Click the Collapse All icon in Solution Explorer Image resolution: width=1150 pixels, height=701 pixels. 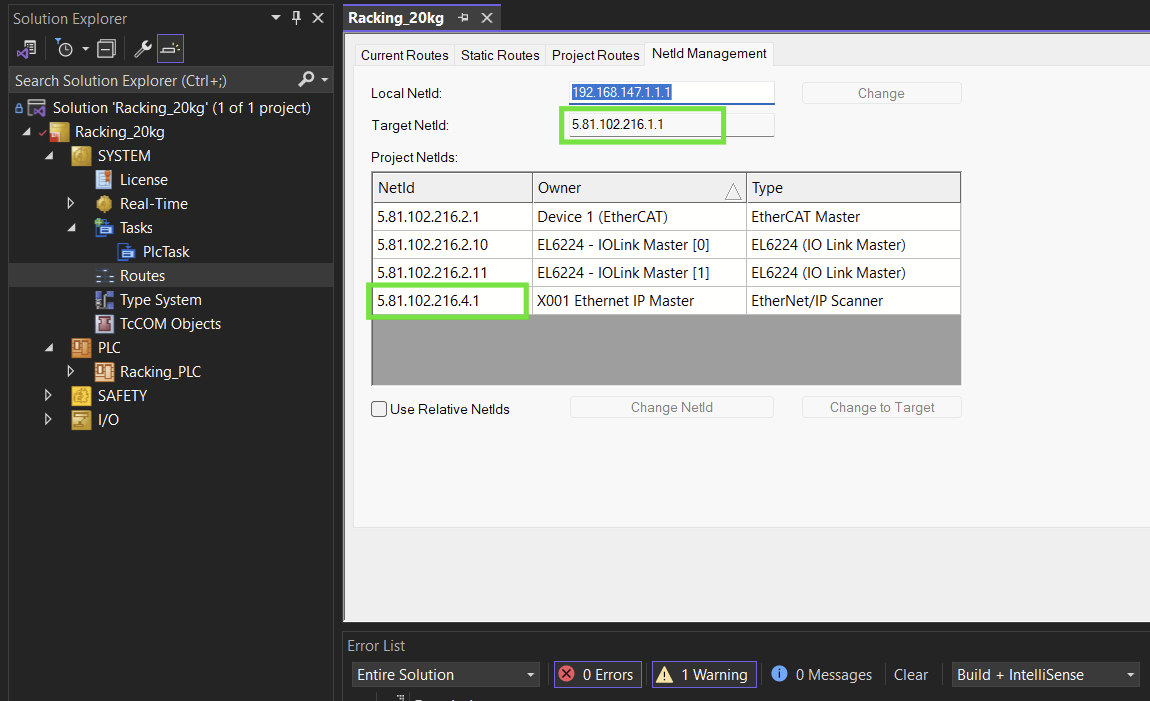pos(106,49)
